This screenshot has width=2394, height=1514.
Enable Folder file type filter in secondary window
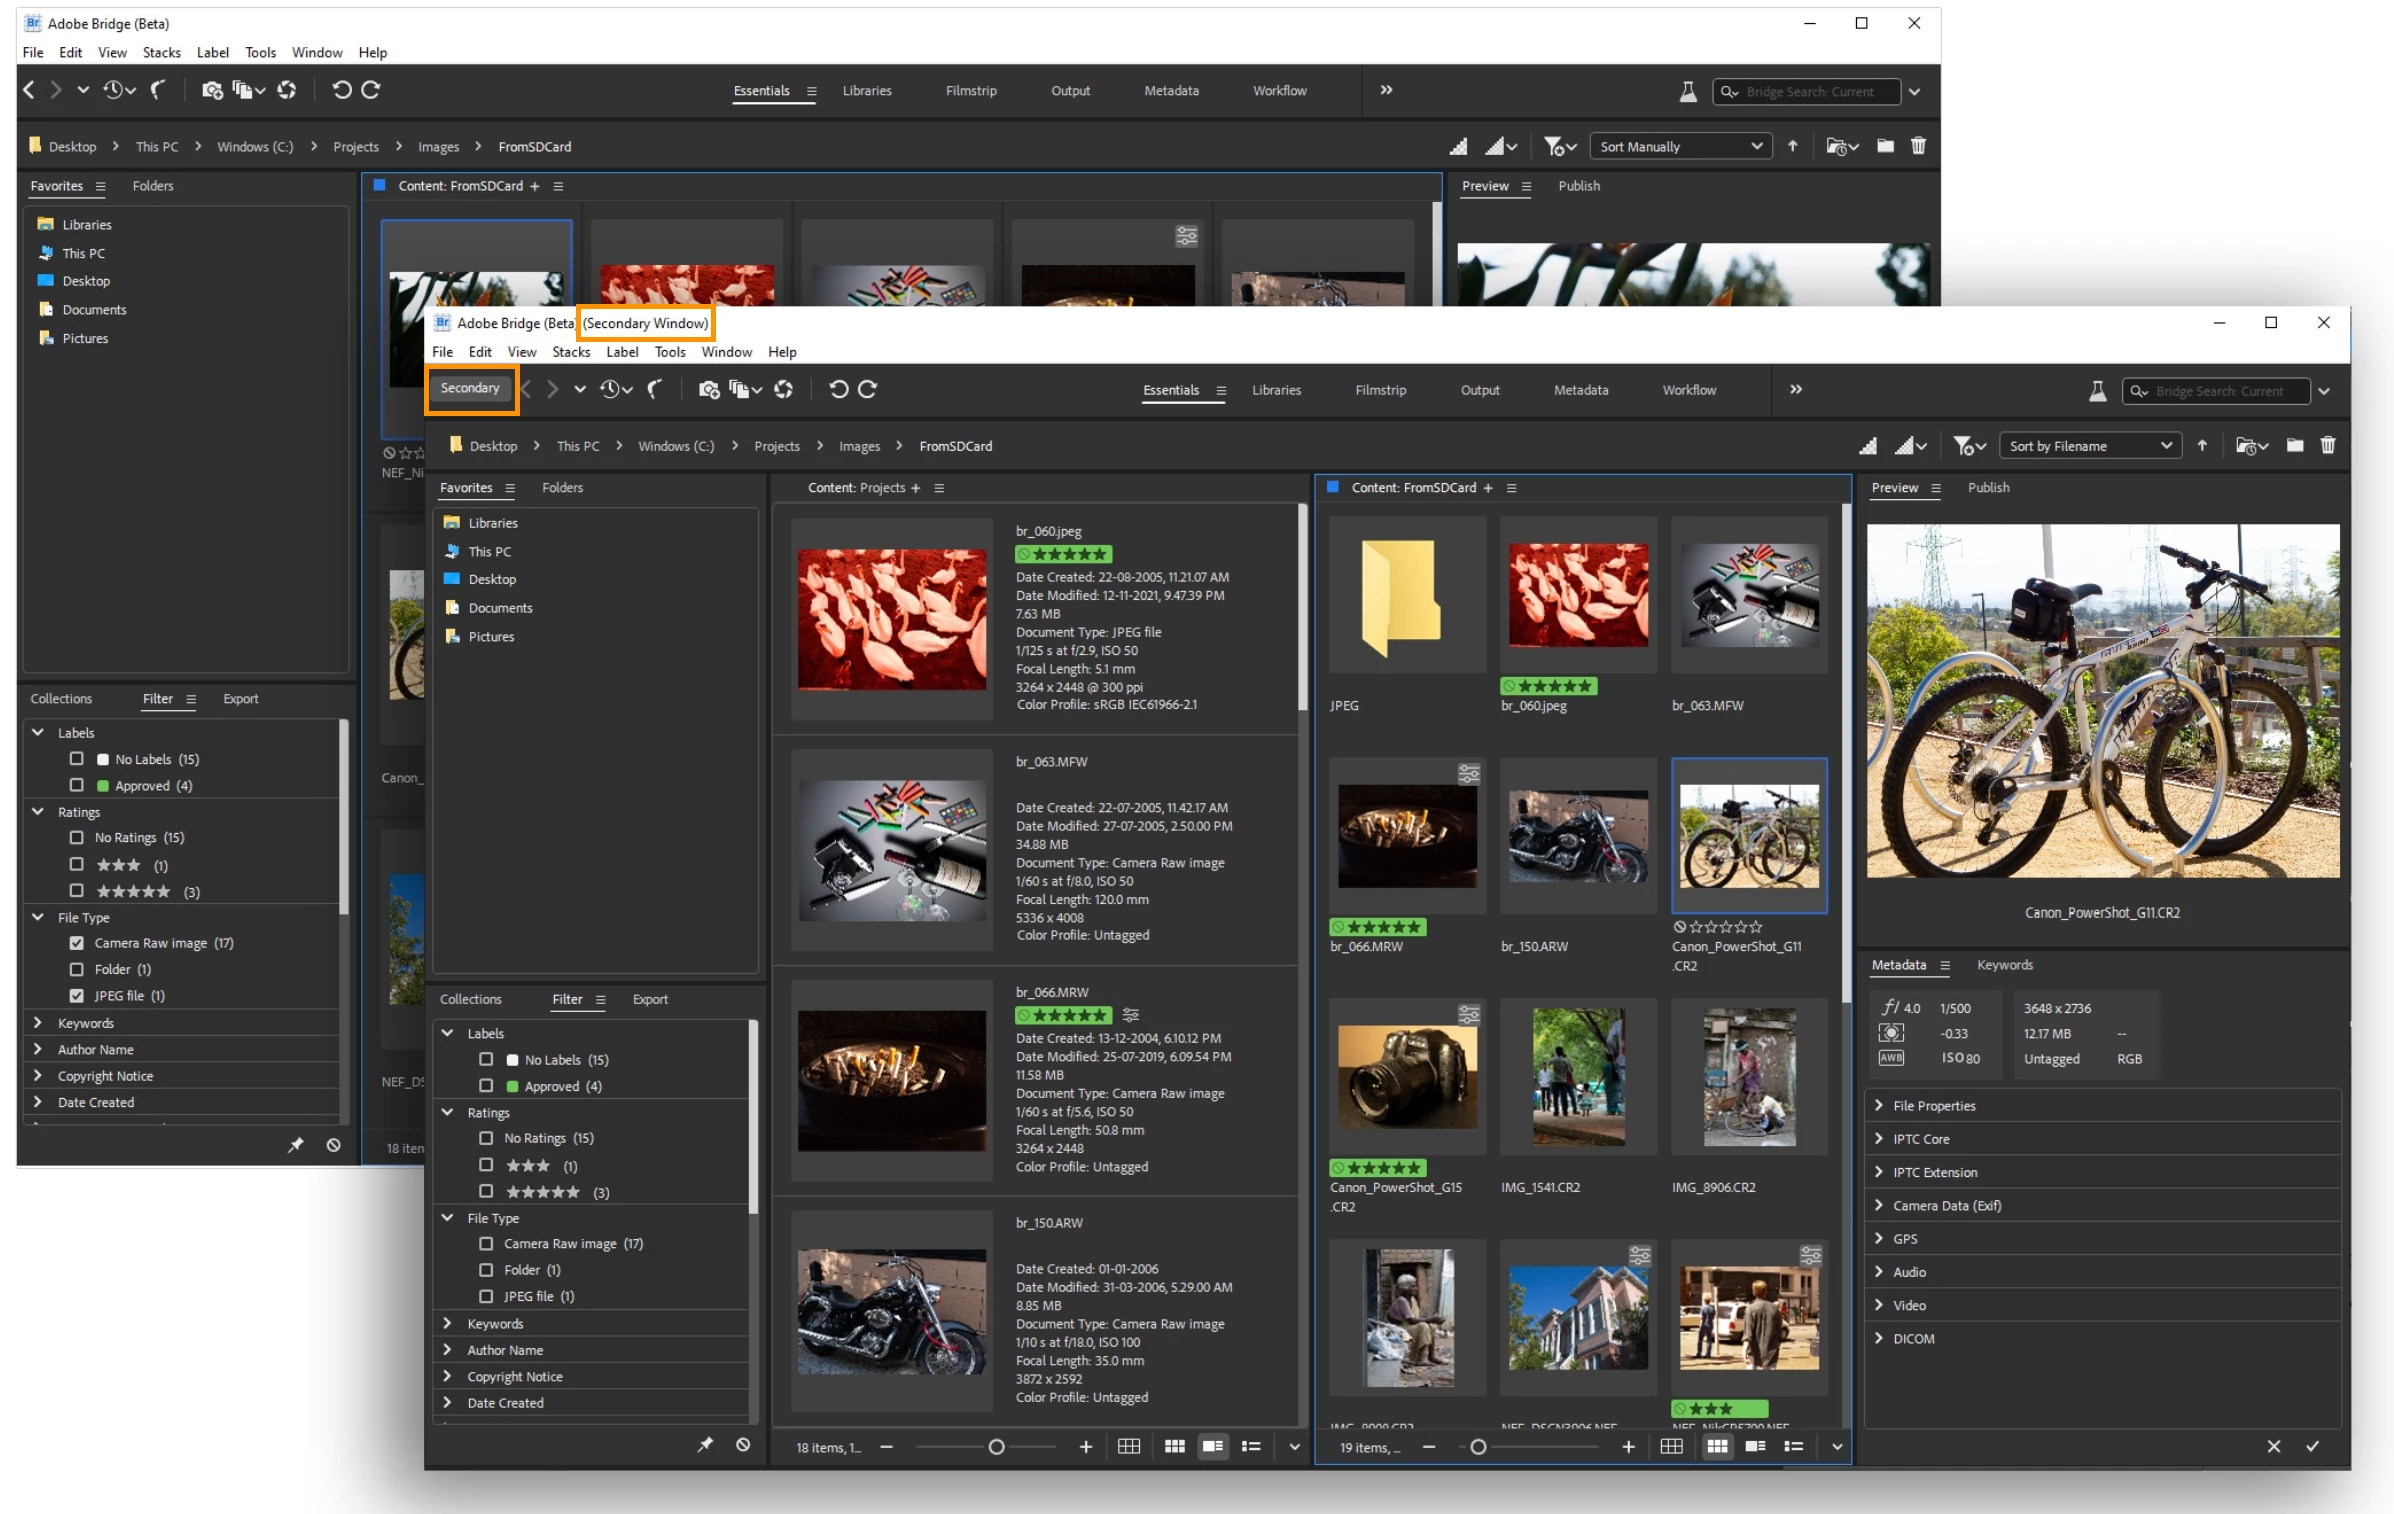click(486, 1270)
